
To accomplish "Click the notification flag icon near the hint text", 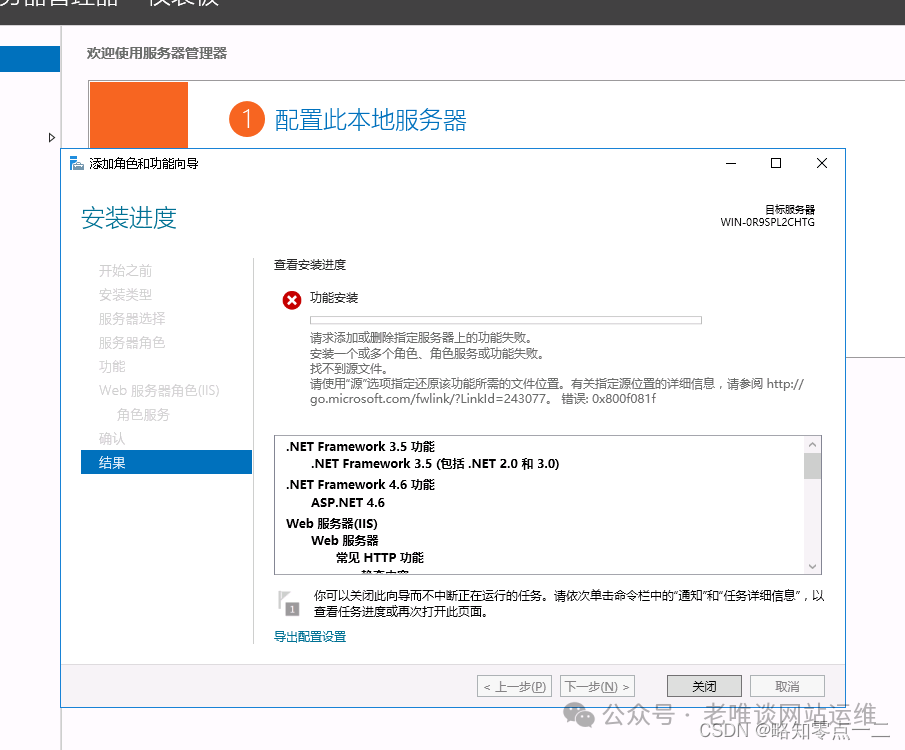I will click(288, 603).
